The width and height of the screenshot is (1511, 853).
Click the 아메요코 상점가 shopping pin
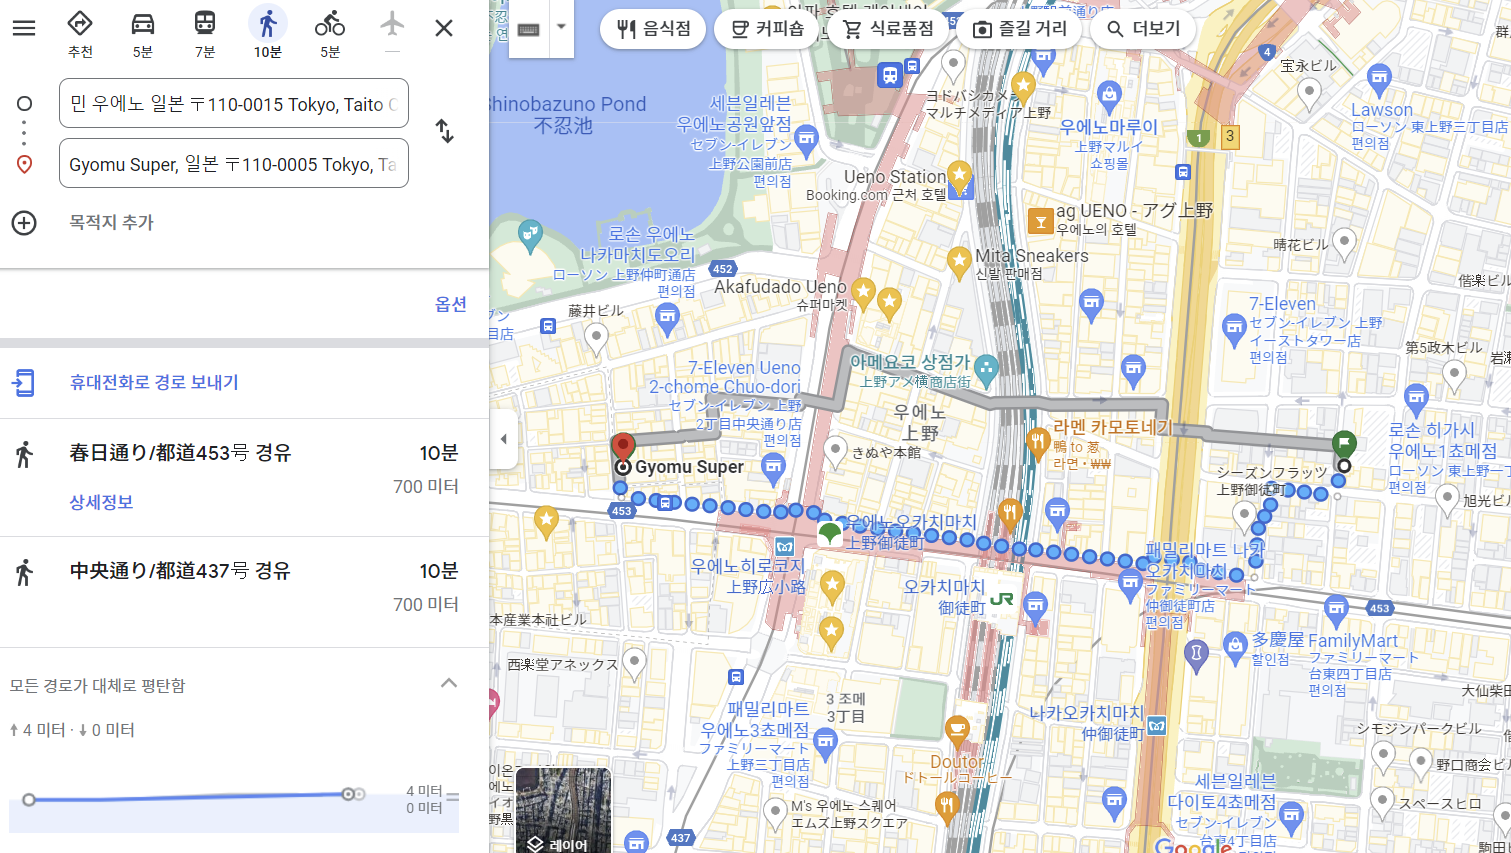click(987, 369)
